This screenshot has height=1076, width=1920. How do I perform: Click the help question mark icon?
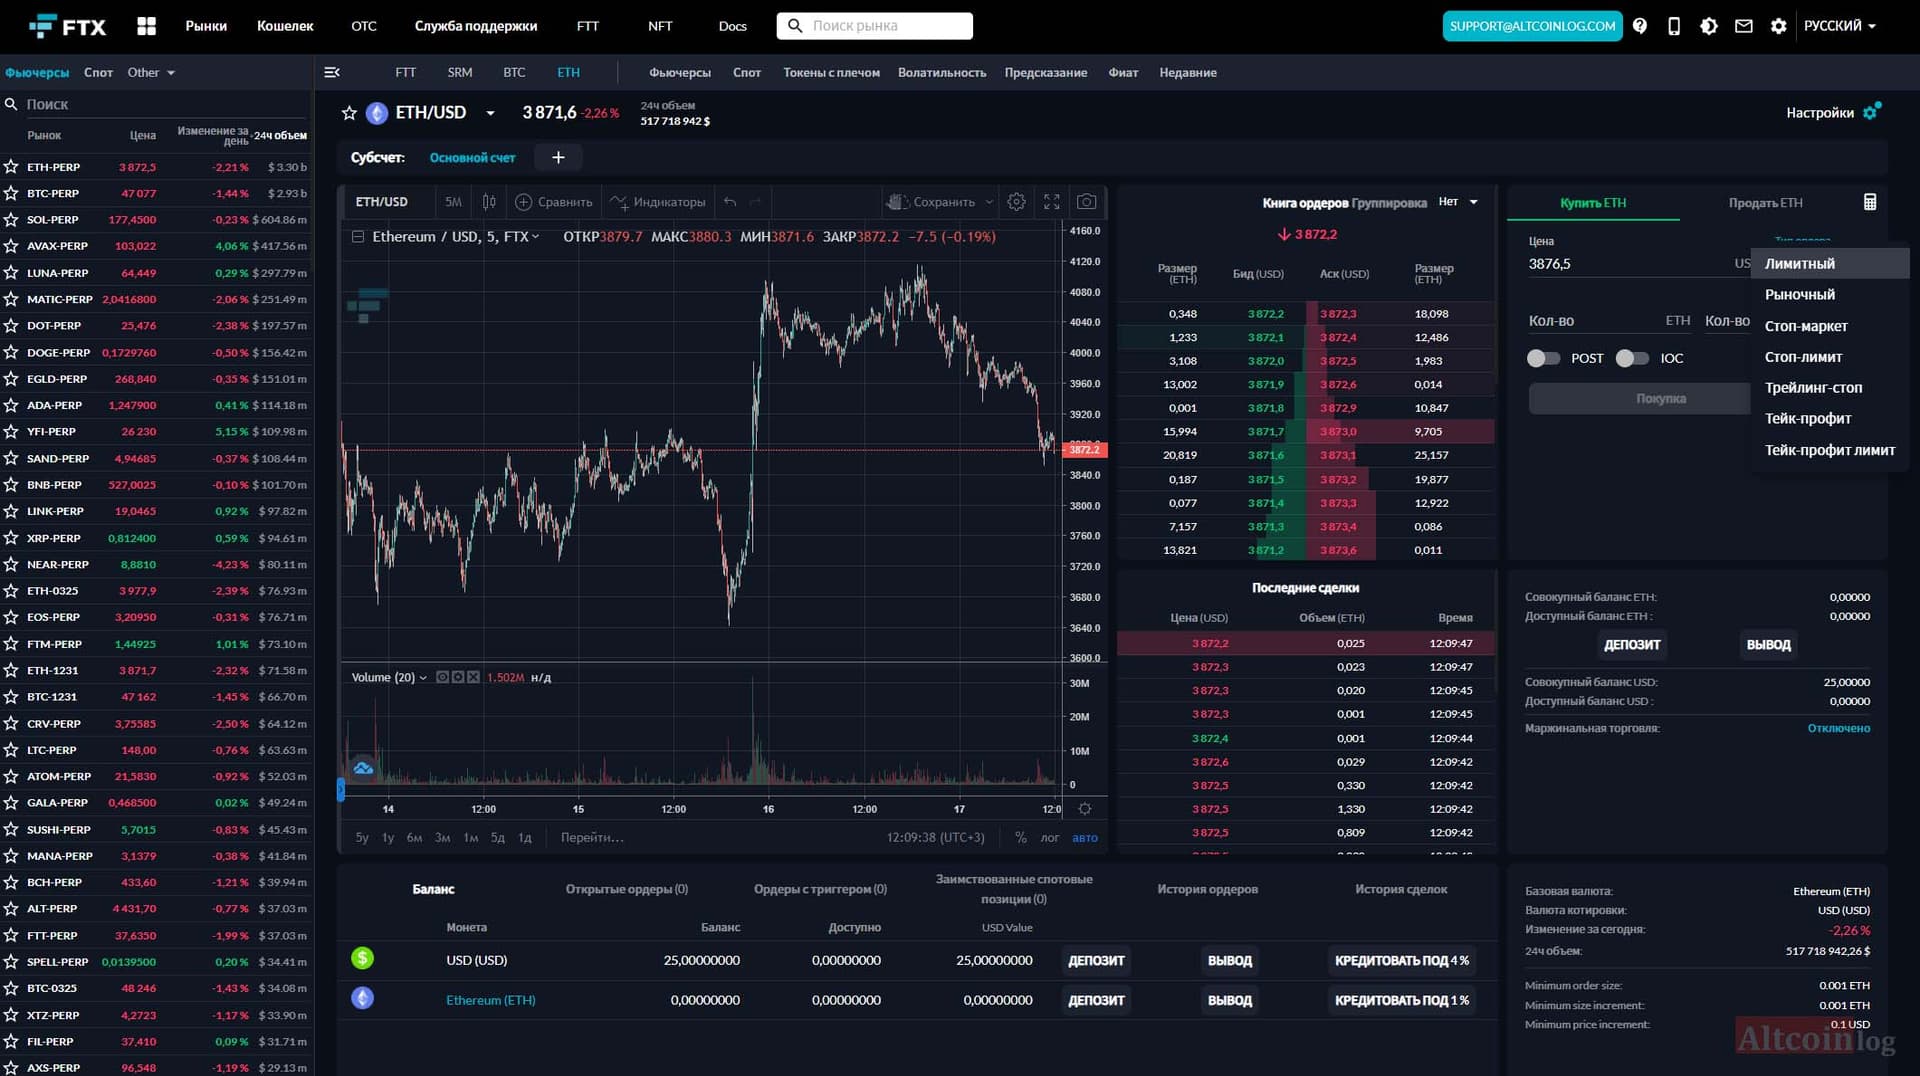(1640, 26)
